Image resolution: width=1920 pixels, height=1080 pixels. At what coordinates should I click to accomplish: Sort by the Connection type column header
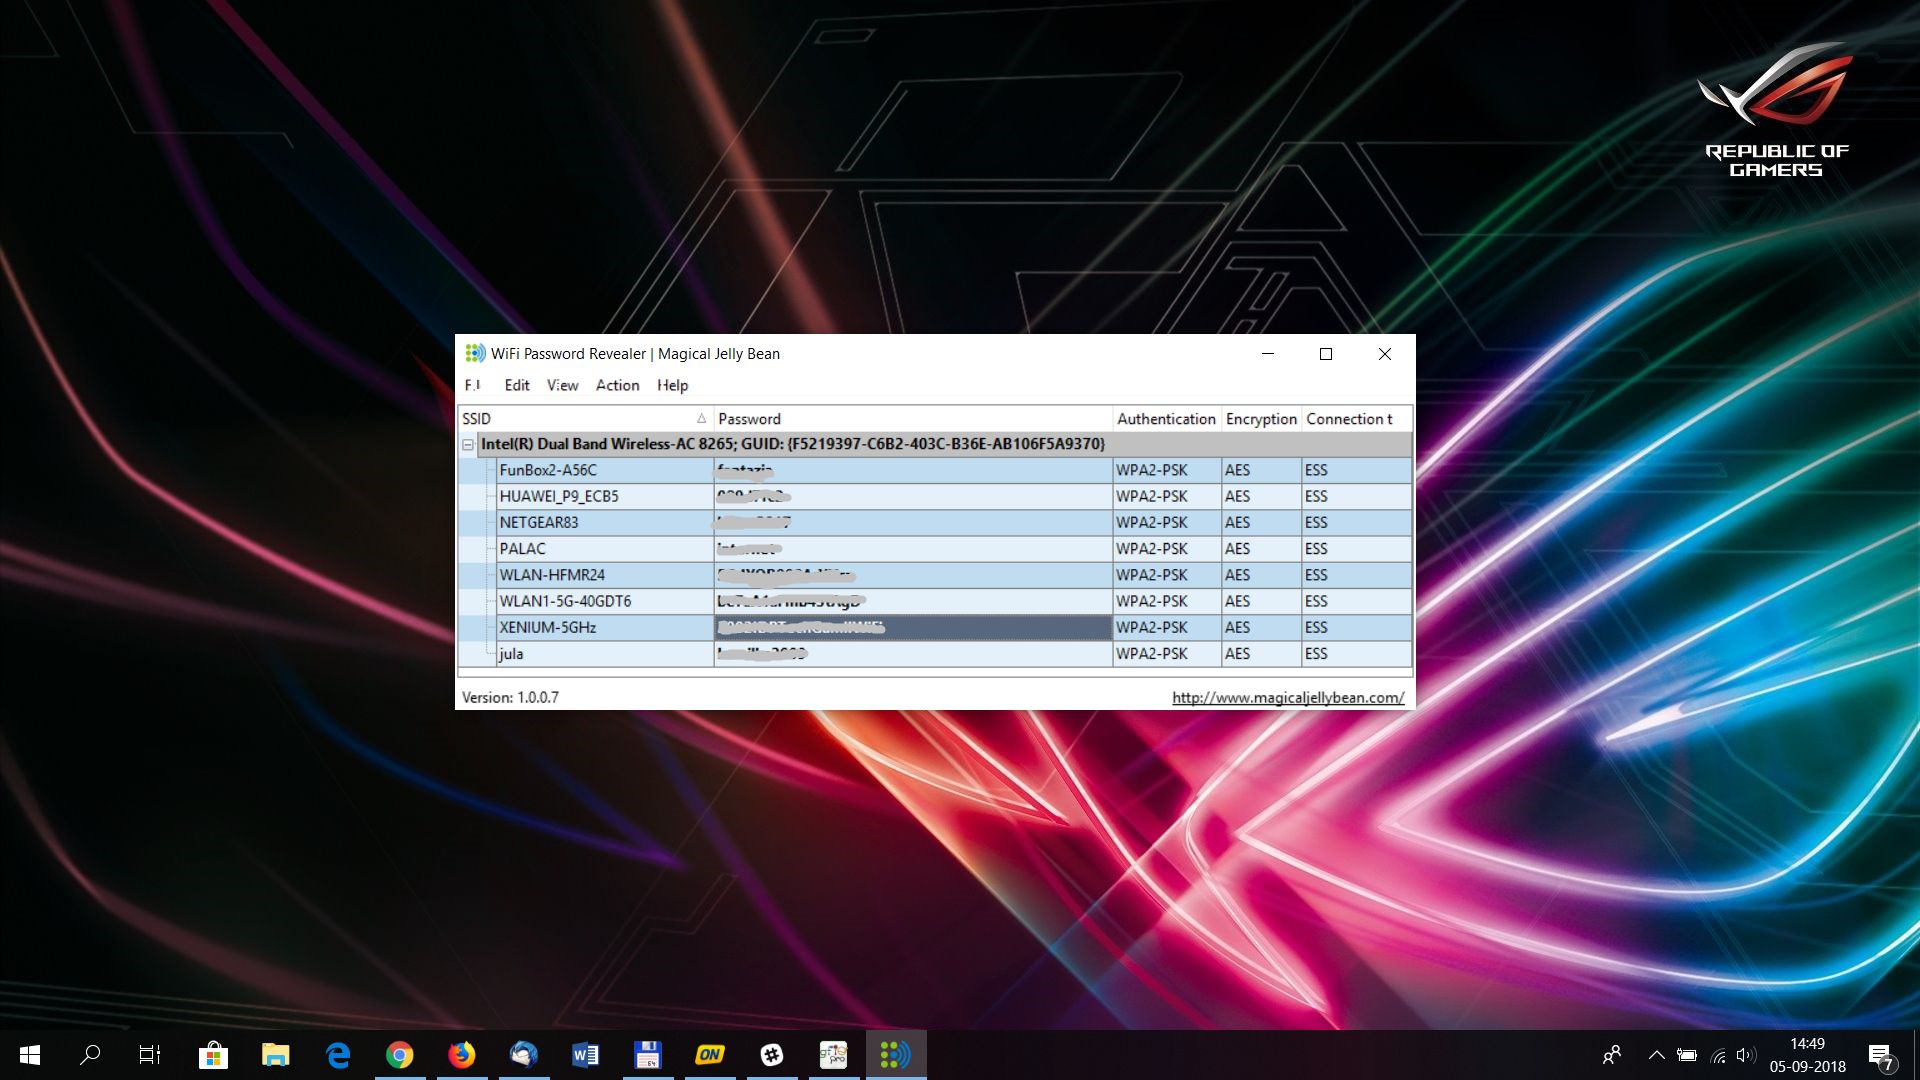tap(1356, 419)
